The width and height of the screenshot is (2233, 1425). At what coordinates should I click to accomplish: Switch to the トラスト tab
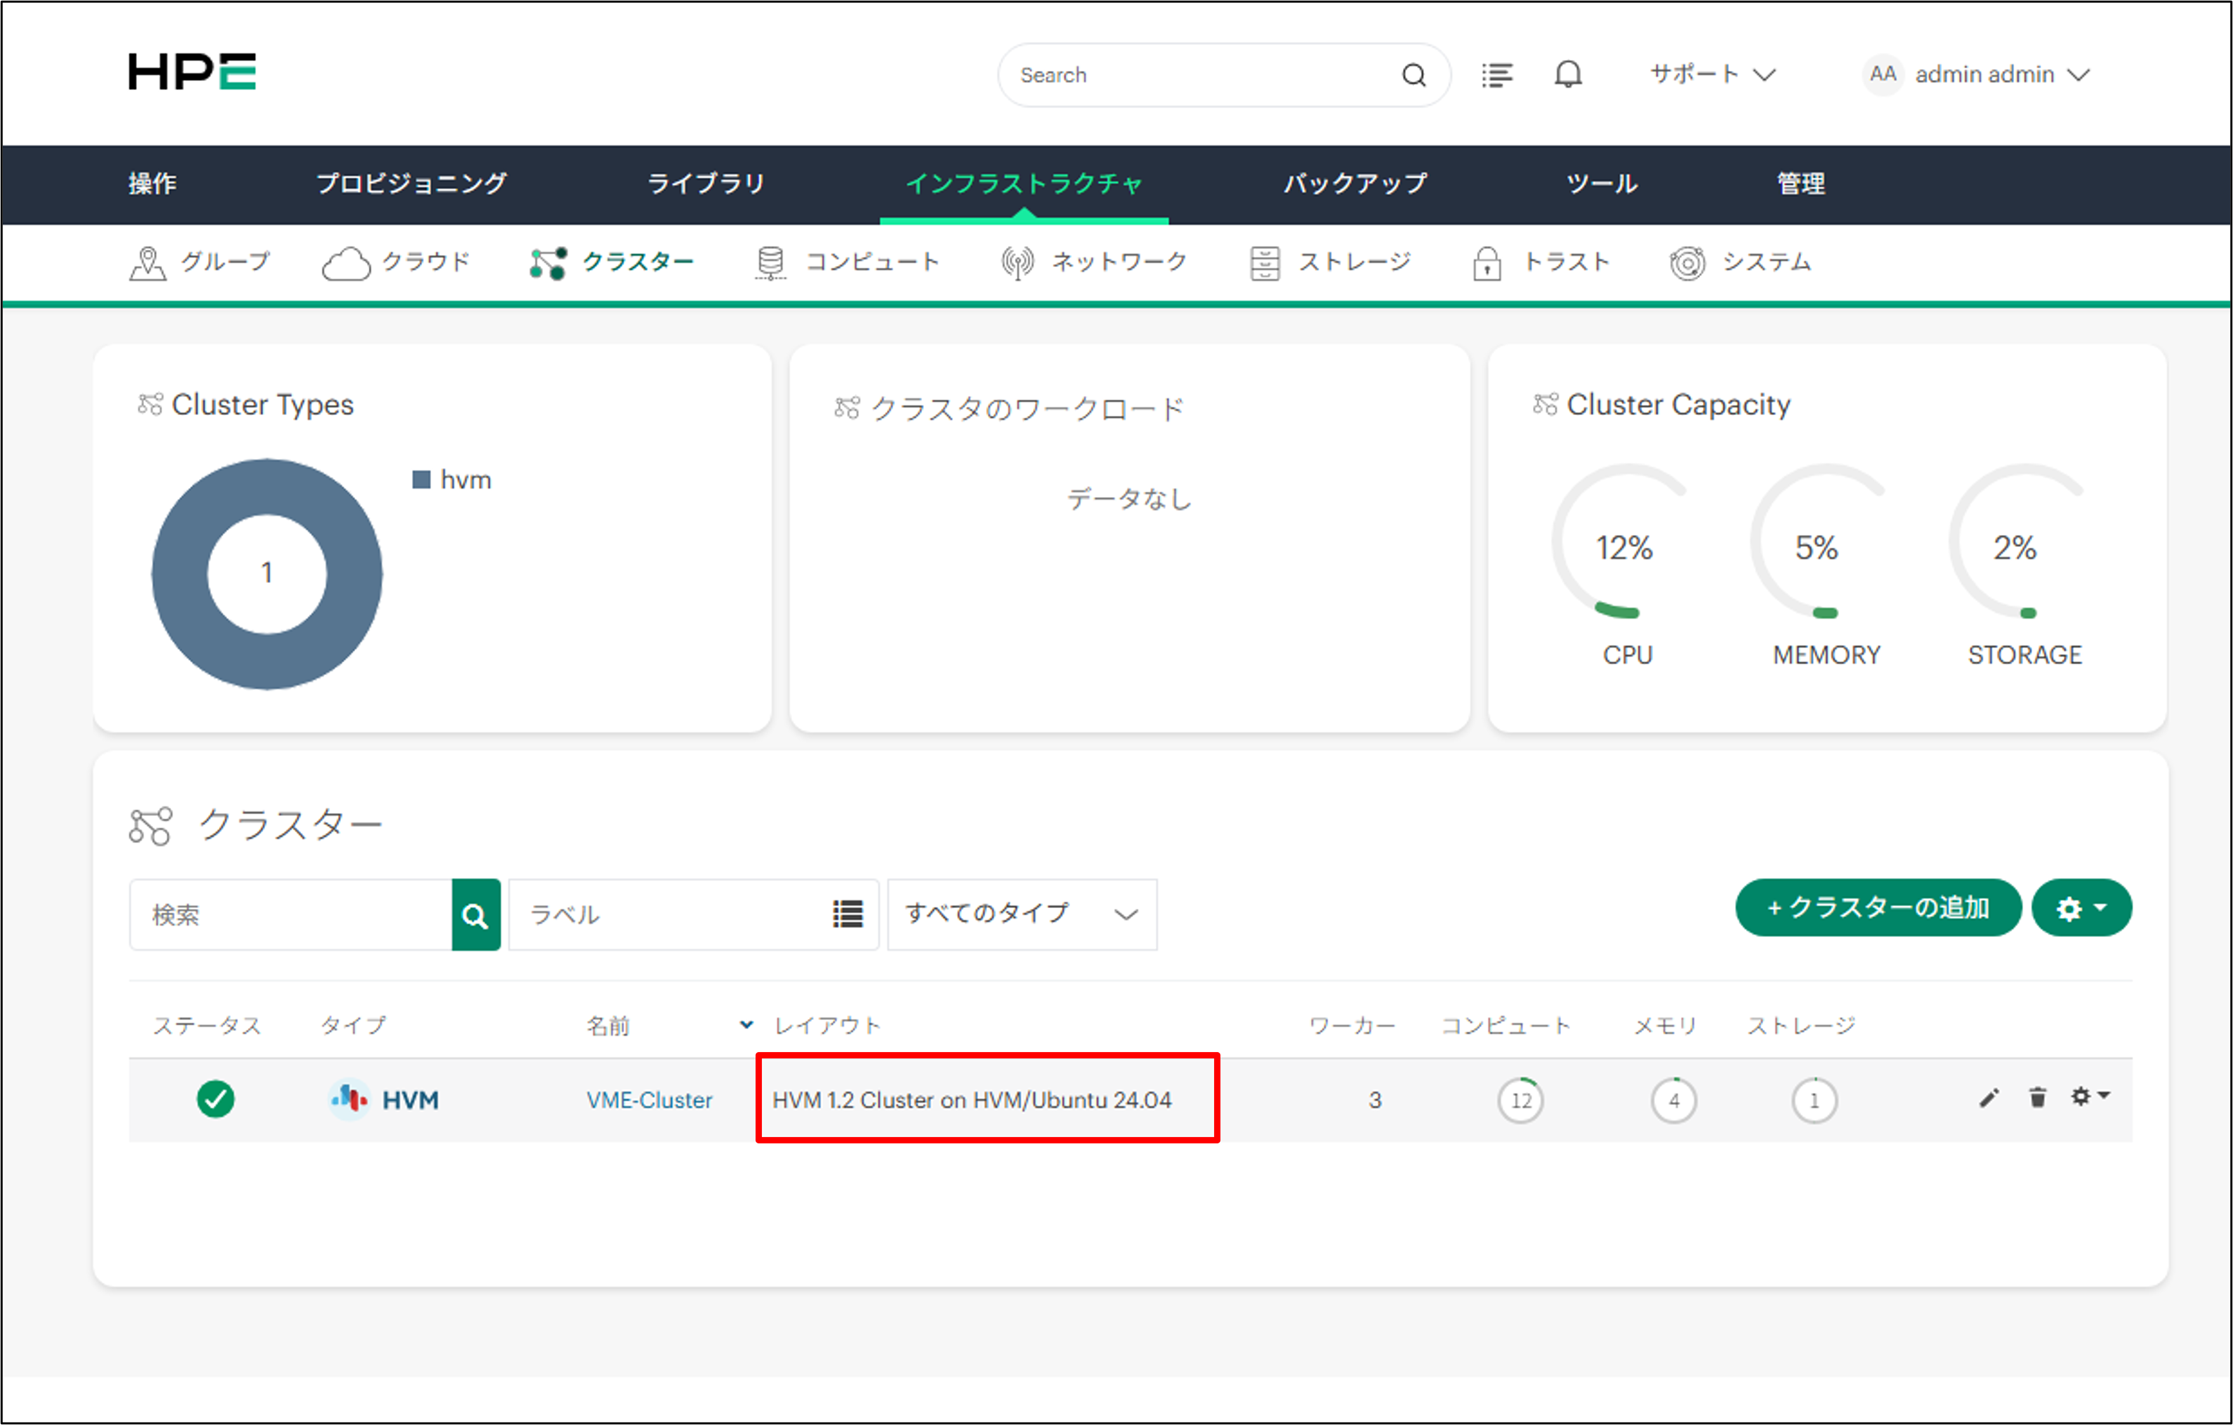point(1541,263)
